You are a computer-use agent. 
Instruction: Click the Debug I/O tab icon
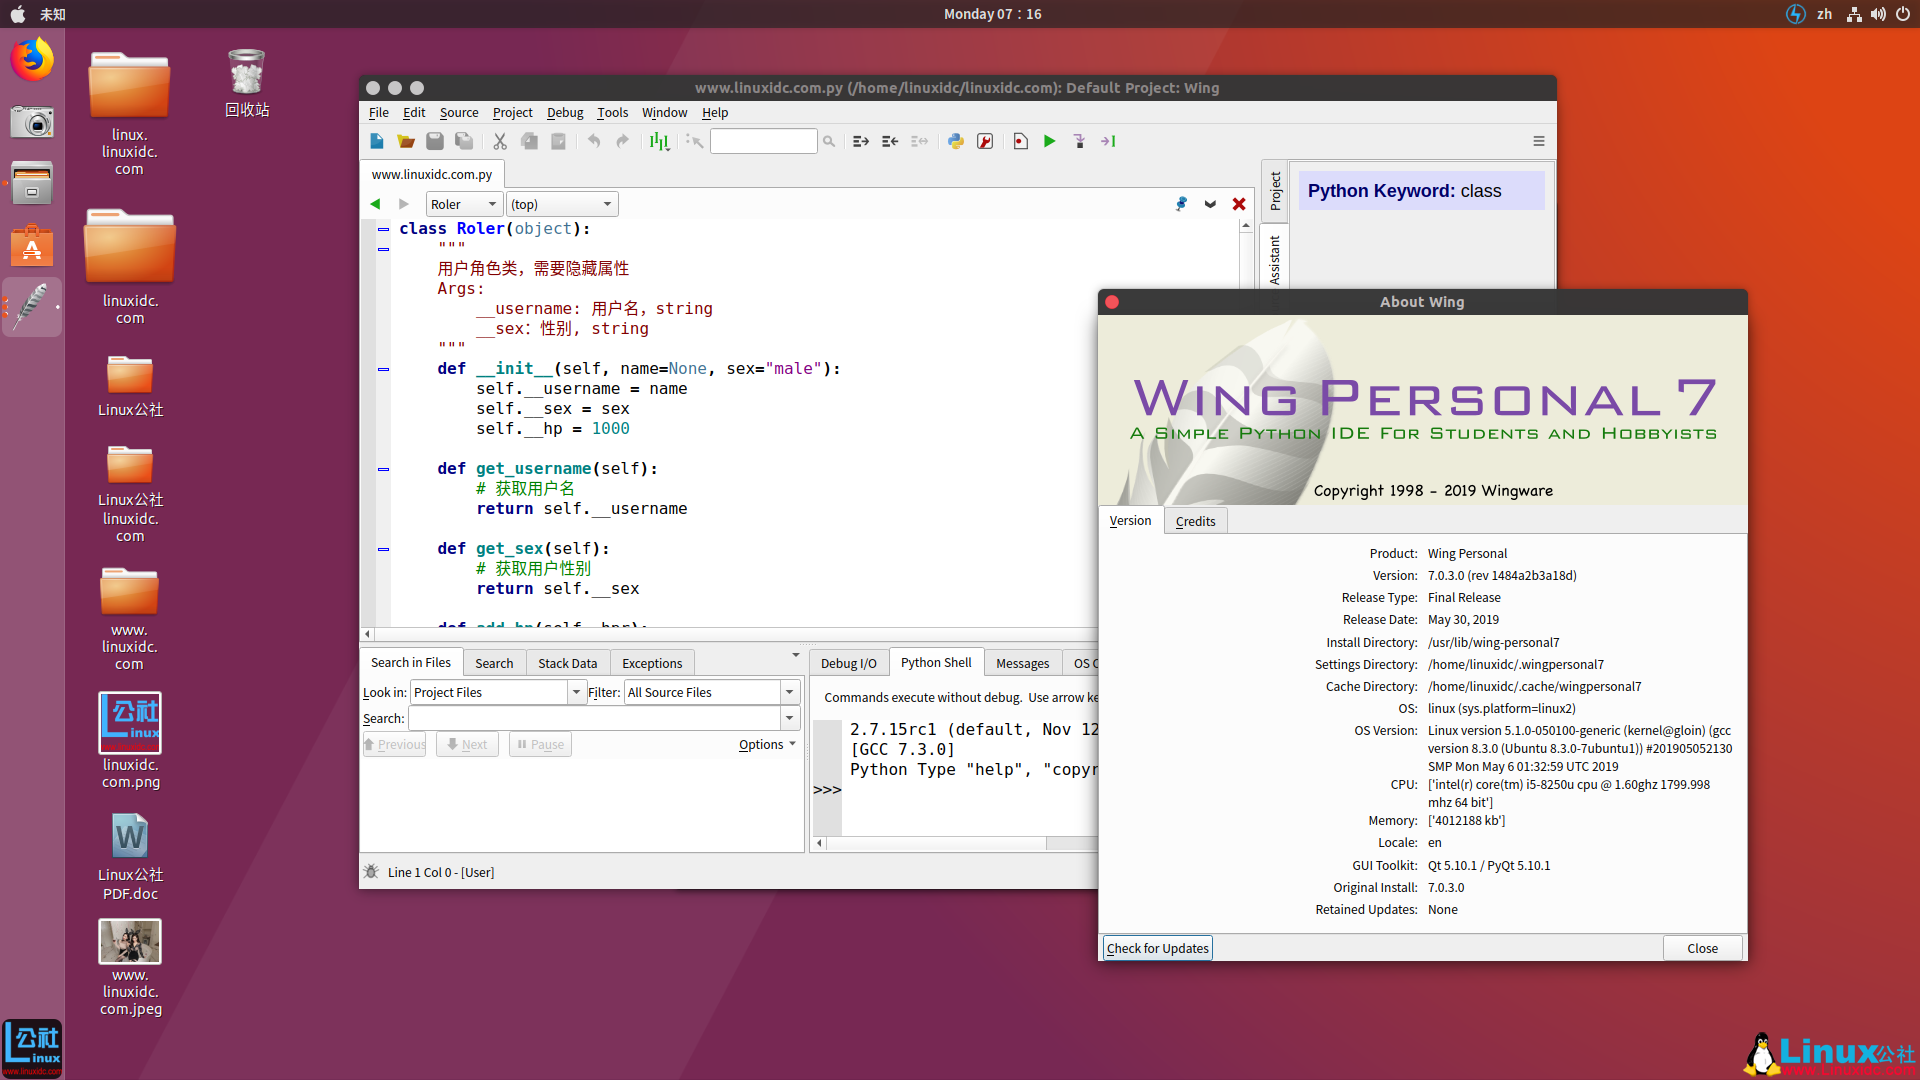coord(847,662)
